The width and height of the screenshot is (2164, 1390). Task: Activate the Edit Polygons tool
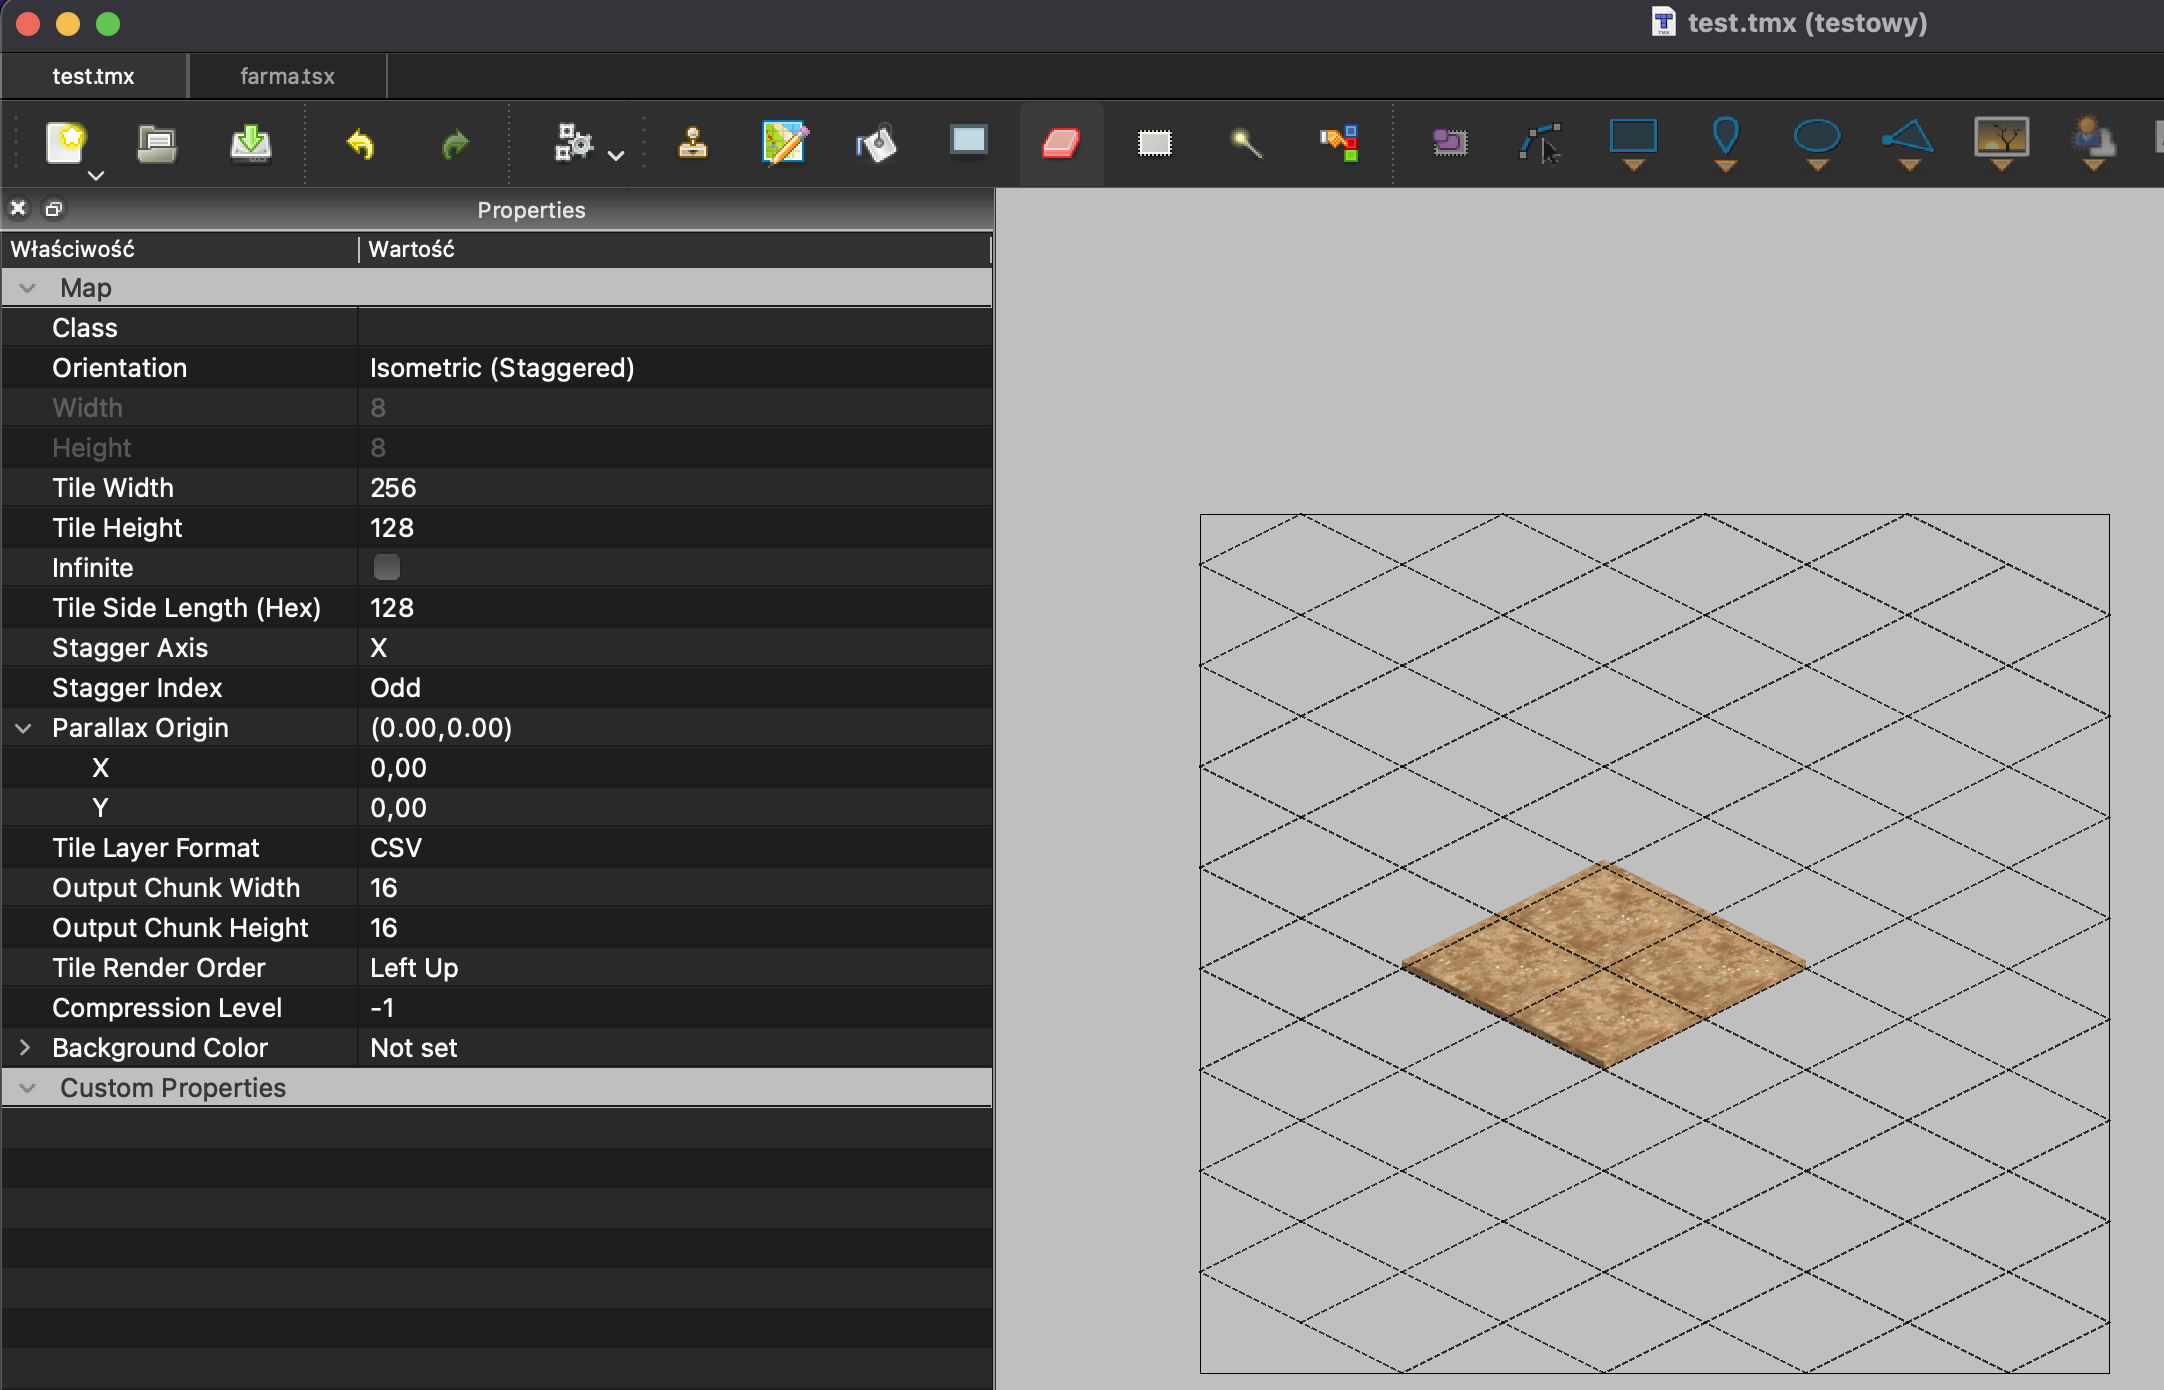click(x=1541, y=143)
